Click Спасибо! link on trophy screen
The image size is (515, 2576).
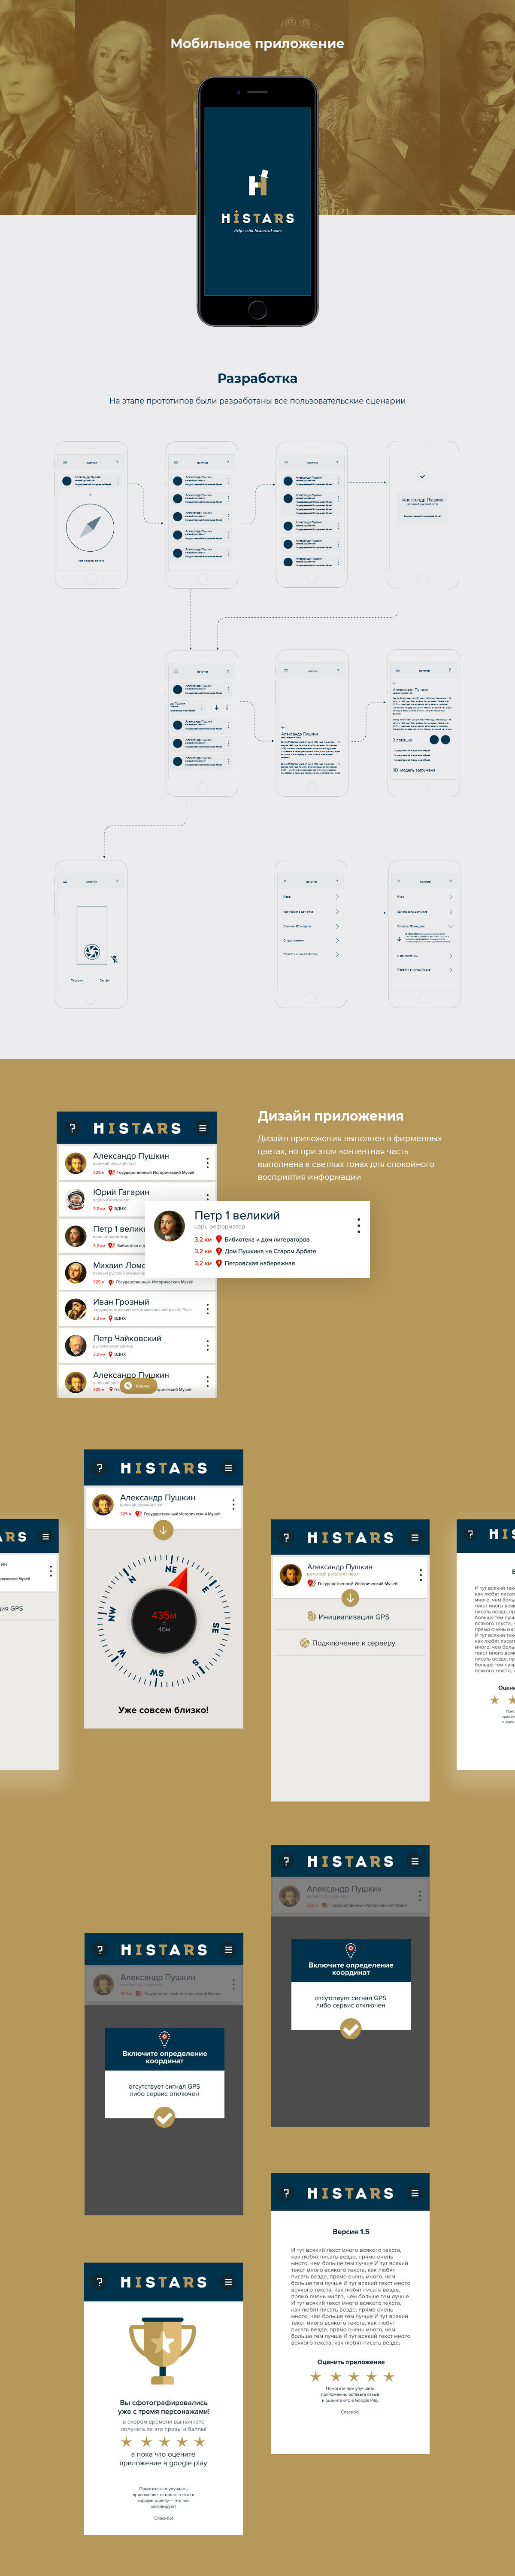[x=163, y=2518]
